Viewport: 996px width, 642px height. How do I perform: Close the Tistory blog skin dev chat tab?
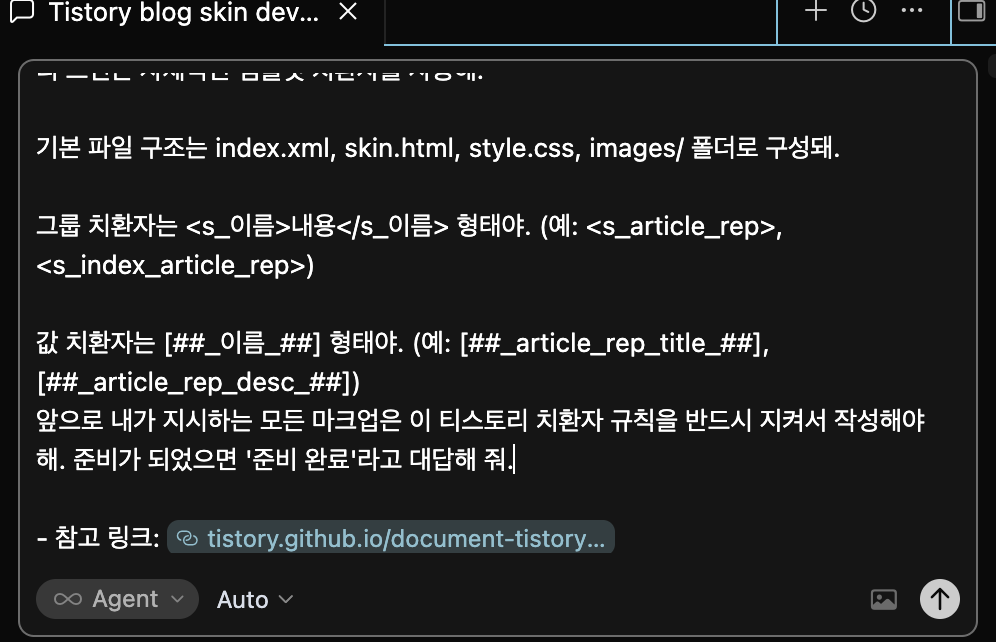pos(348,11)
